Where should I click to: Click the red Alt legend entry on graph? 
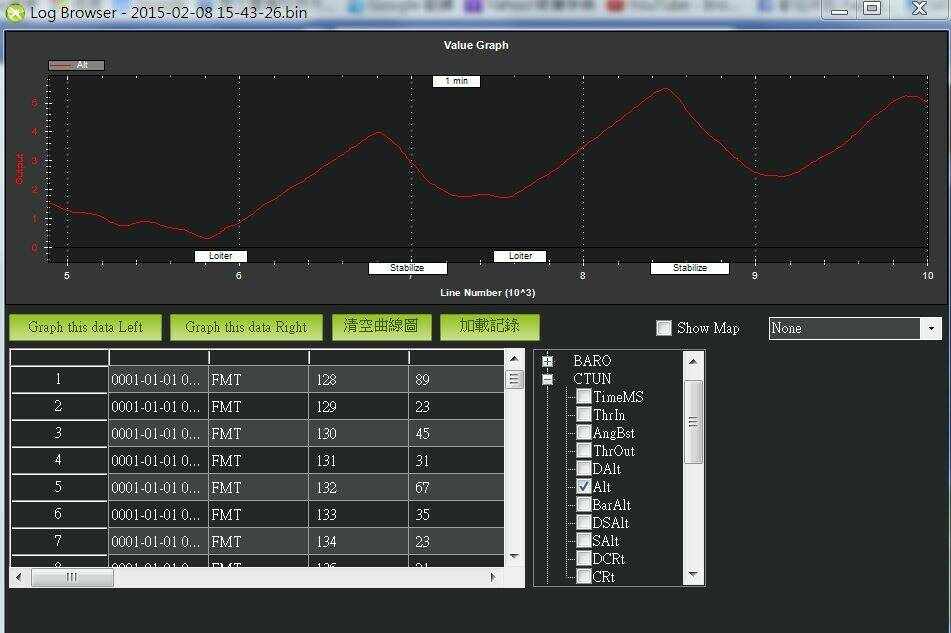coord(76,65)
